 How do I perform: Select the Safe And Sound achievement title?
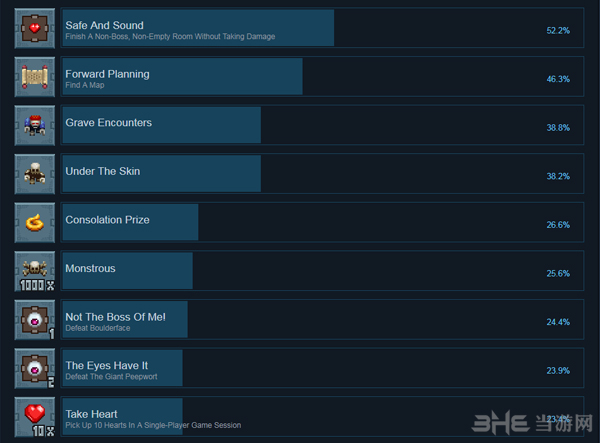[x=104, y=25]
